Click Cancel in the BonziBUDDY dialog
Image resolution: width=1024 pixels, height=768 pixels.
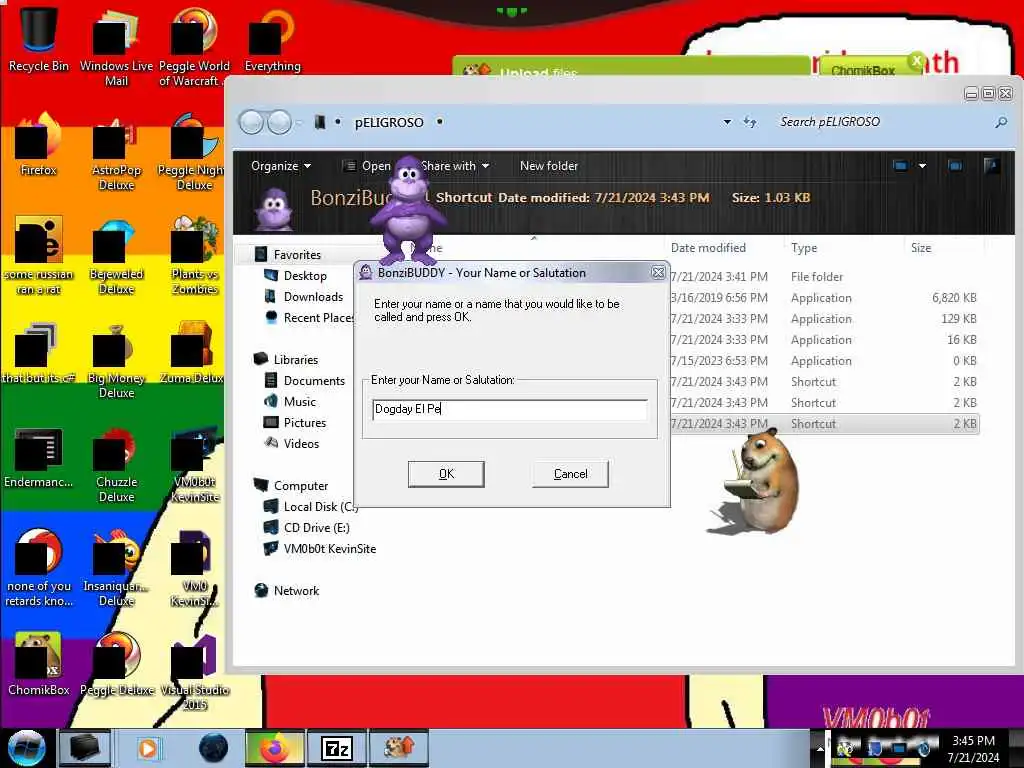(570, 473)
